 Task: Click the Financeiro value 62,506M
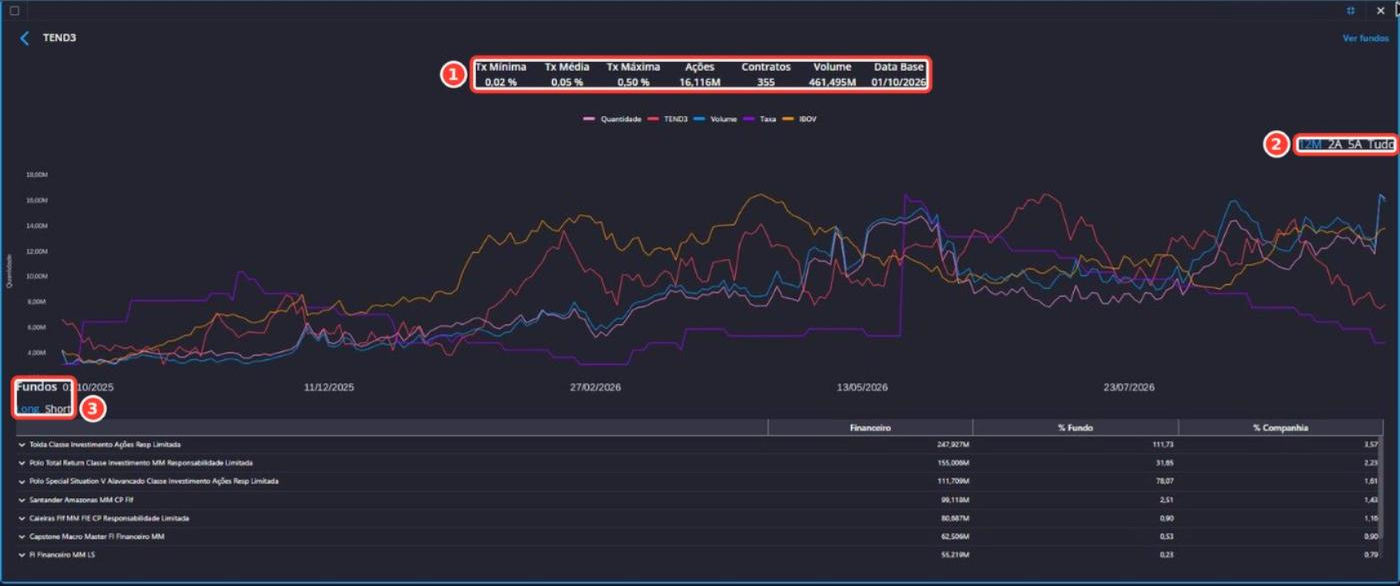(x=953, y=536)
